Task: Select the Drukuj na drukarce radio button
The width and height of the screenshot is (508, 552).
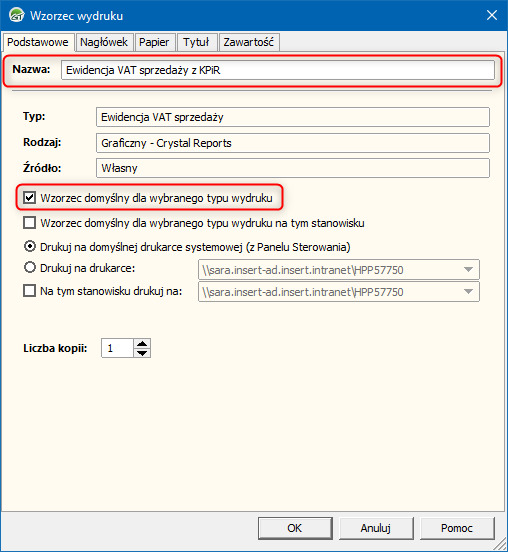Action: click(x=30, y=268)
